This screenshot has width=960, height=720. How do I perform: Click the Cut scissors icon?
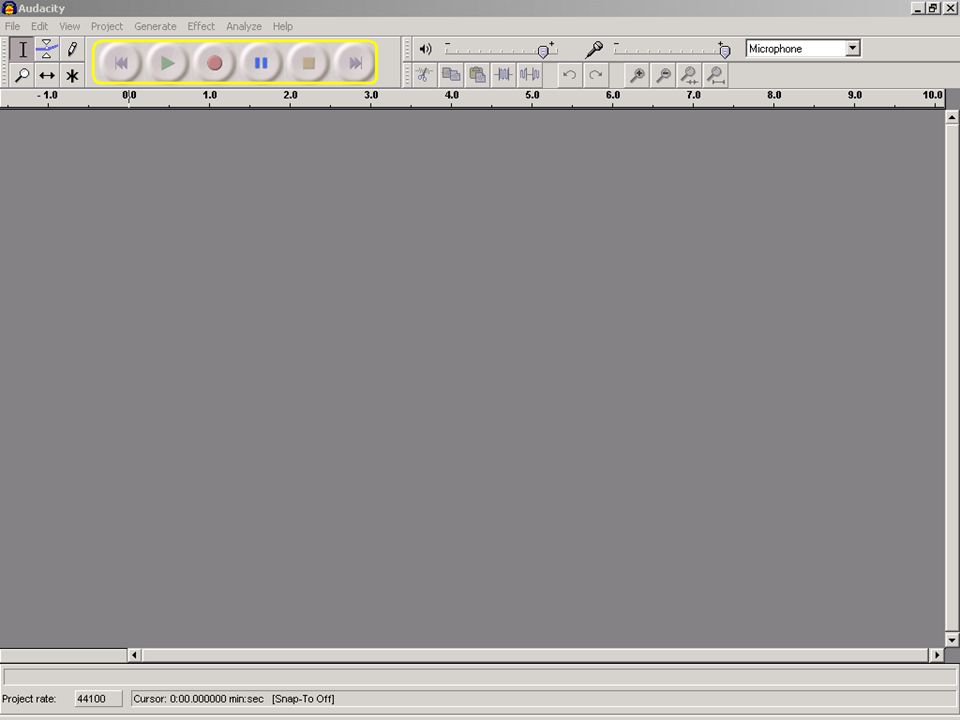pyautogui.click(x=424, y=75)
